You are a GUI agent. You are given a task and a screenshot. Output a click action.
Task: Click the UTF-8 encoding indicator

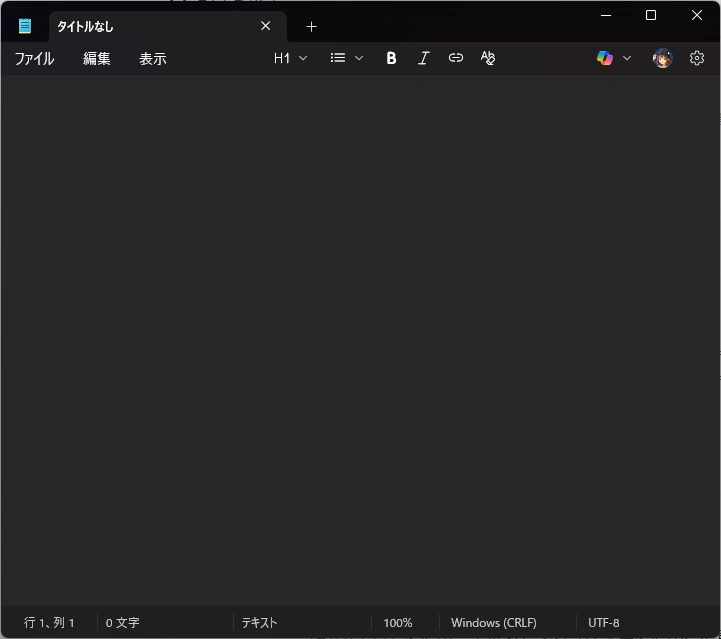tap(604, 623)
